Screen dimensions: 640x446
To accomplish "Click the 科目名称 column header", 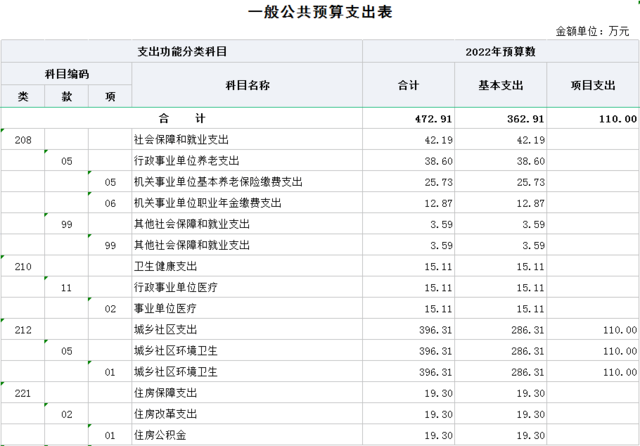I will click(246, 85).
